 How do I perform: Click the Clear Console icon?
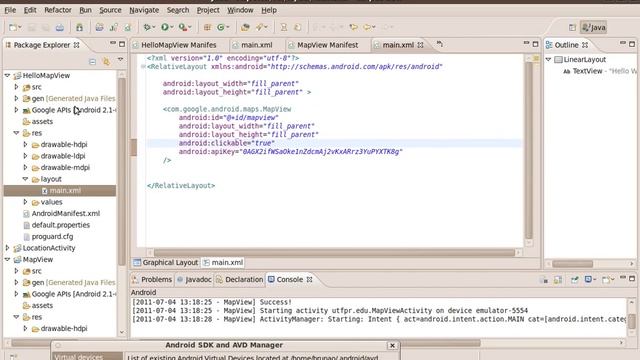[x=543, y=280]
